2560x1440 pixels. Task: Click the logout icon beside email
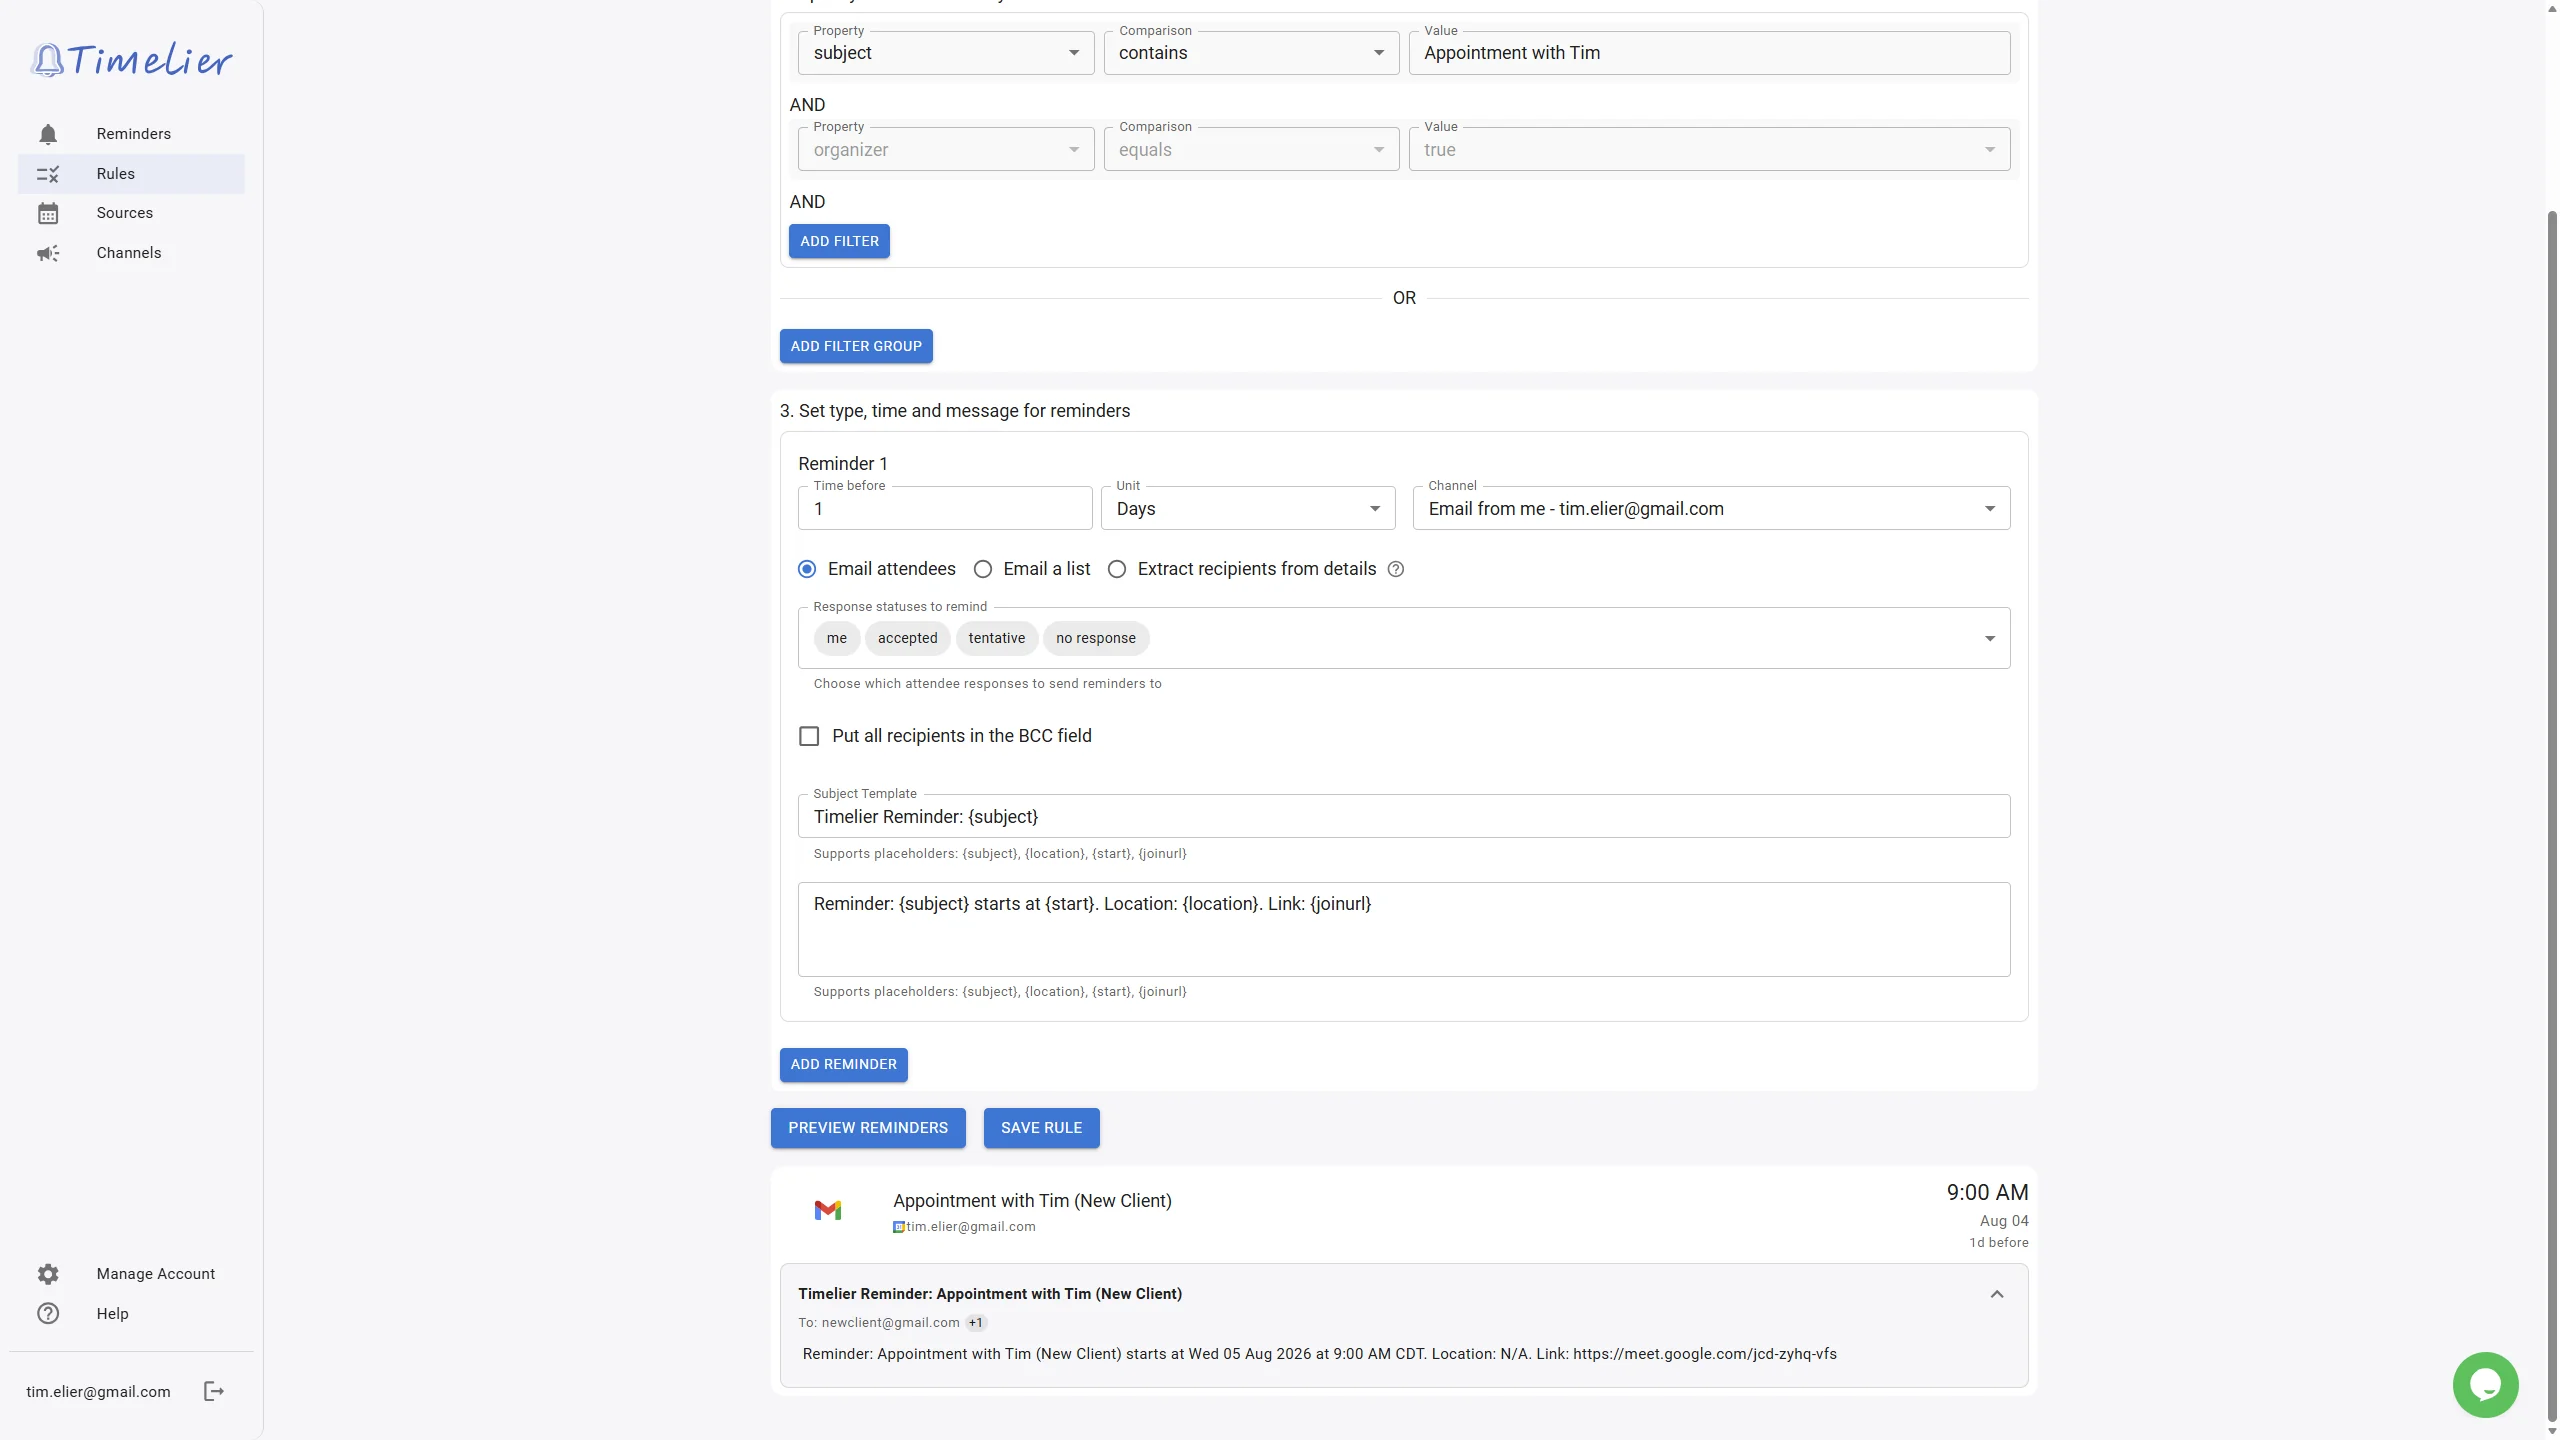coord(214,1391)
